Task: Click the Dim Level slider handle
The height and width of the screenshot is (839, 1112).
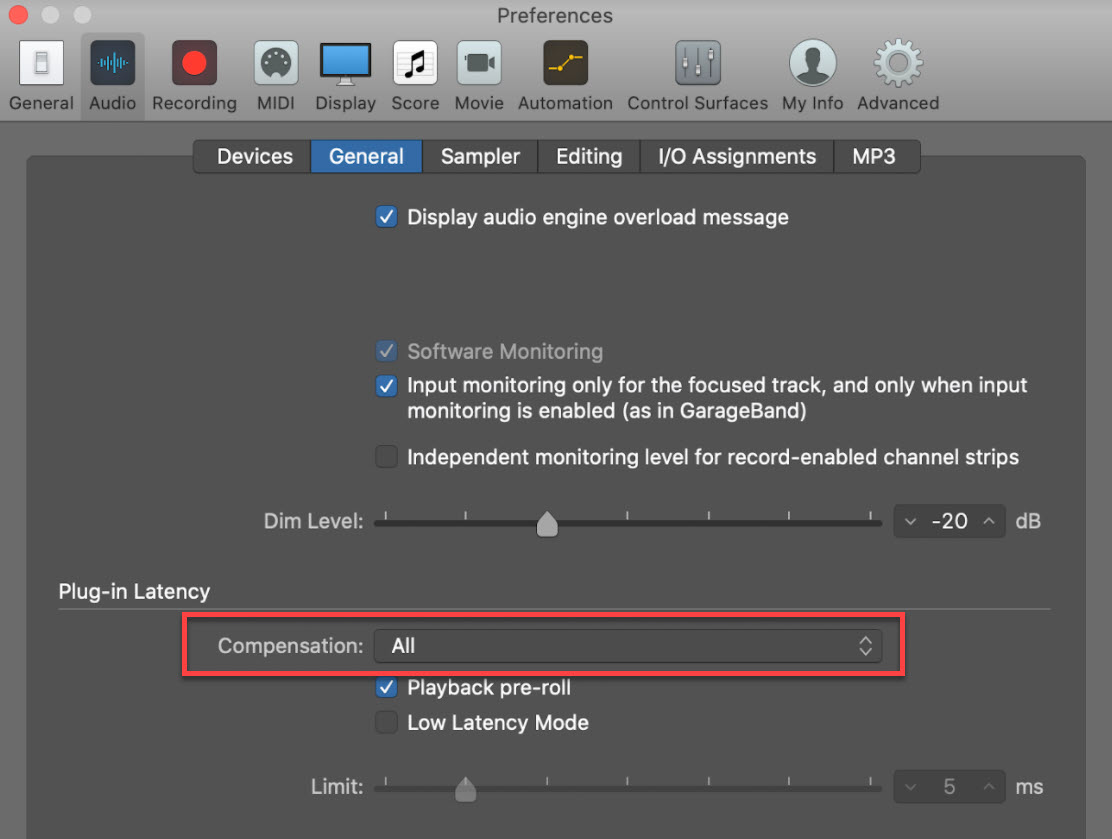Action: [547, 523]
